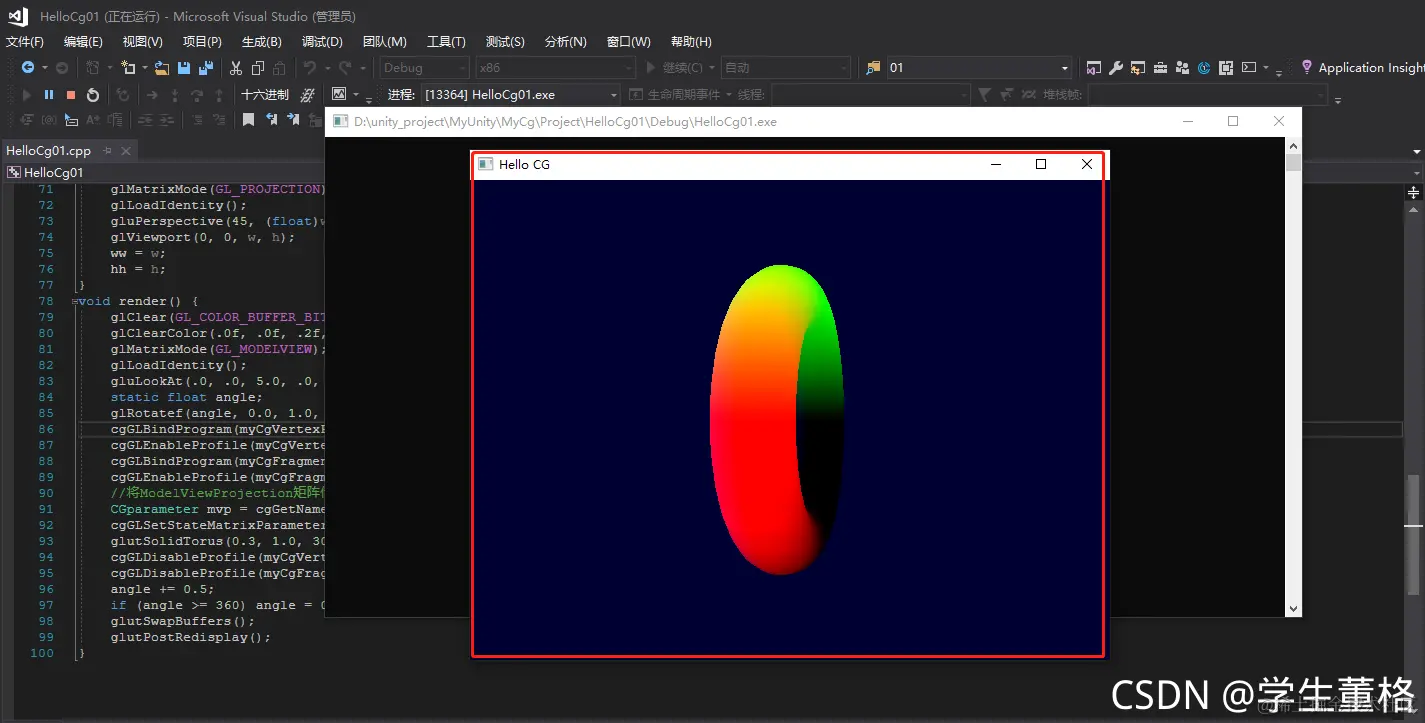Click the cut scissors icon
1425x723 pixels.
click(x=236, y=68)
